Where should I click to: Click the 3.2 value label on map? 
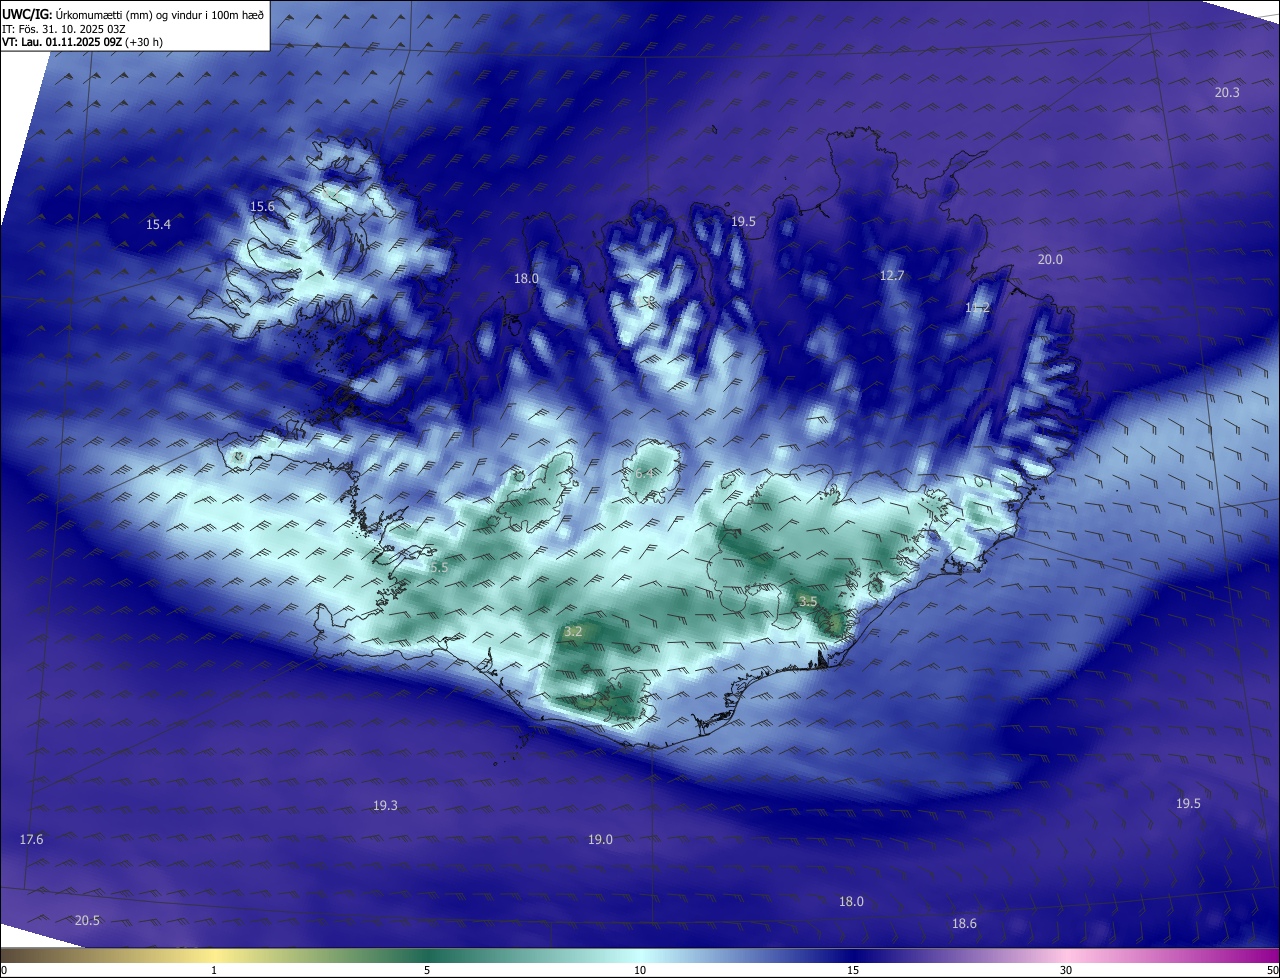click(x=573, y=632)
